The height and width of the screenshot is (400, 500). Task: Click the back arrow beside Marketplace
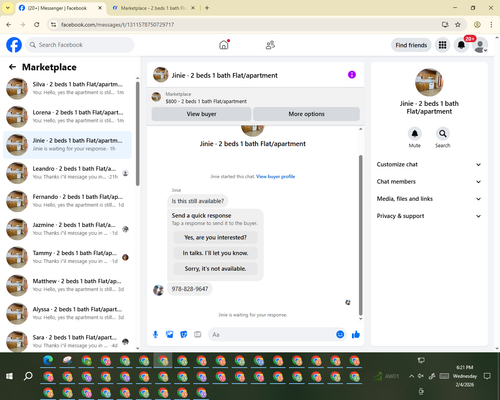coord(12,67)
